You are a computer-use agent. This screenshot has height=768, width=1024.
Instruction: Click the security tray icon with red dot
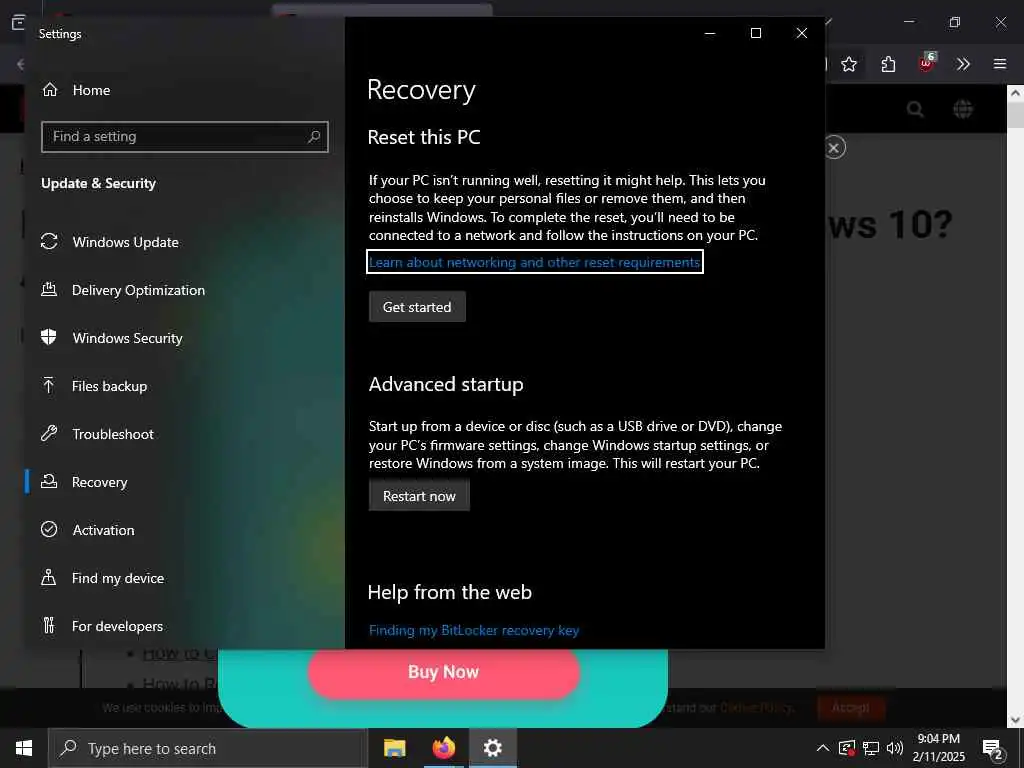pyautogui.click(x=847, y=748)
